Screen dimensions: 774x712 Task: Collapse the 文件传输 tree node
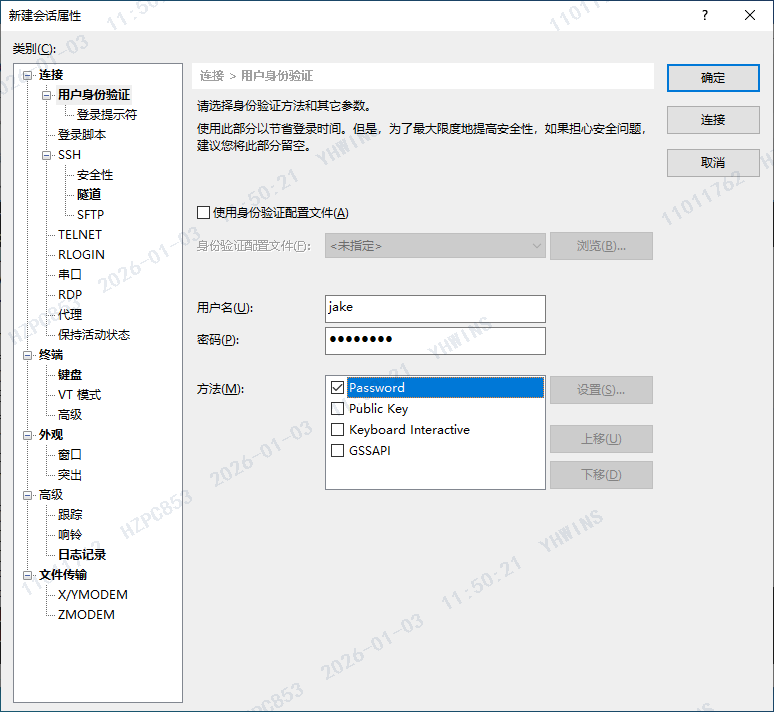pyautogui.click(x=28, y=575)
